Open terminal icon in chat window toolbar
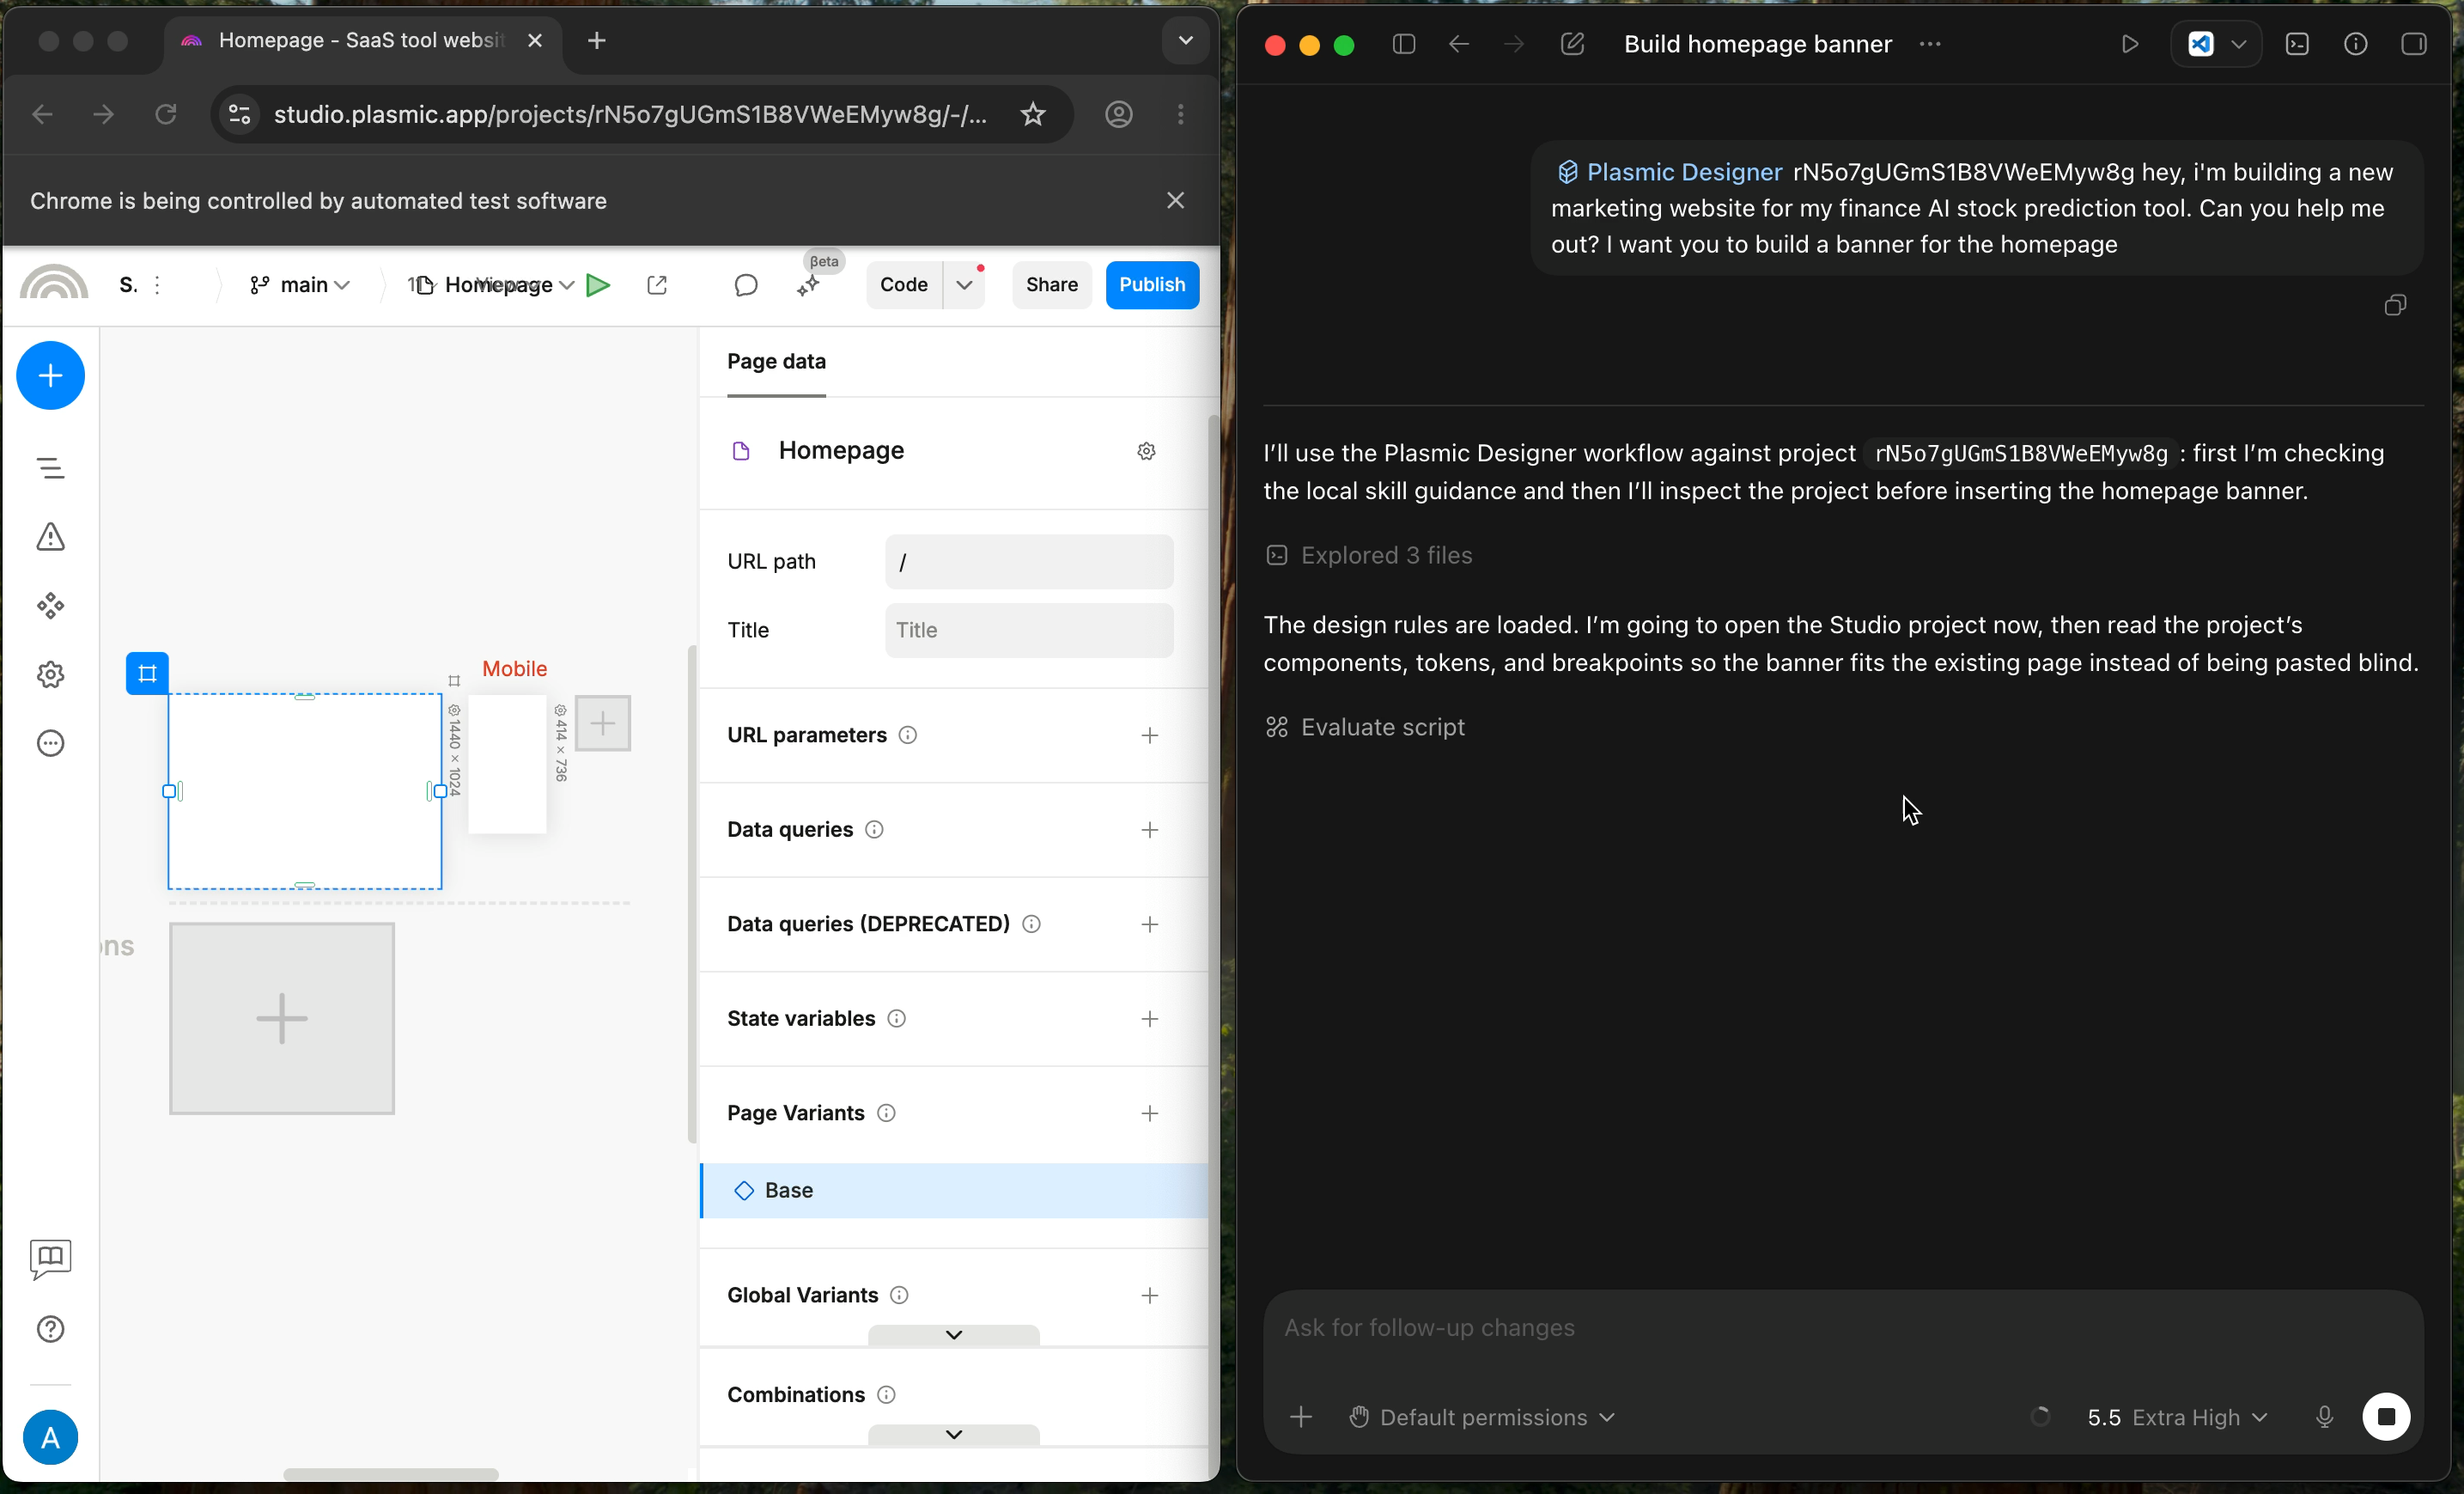The width and height of the screenshot is (2464, 1494). (2297, 44)
